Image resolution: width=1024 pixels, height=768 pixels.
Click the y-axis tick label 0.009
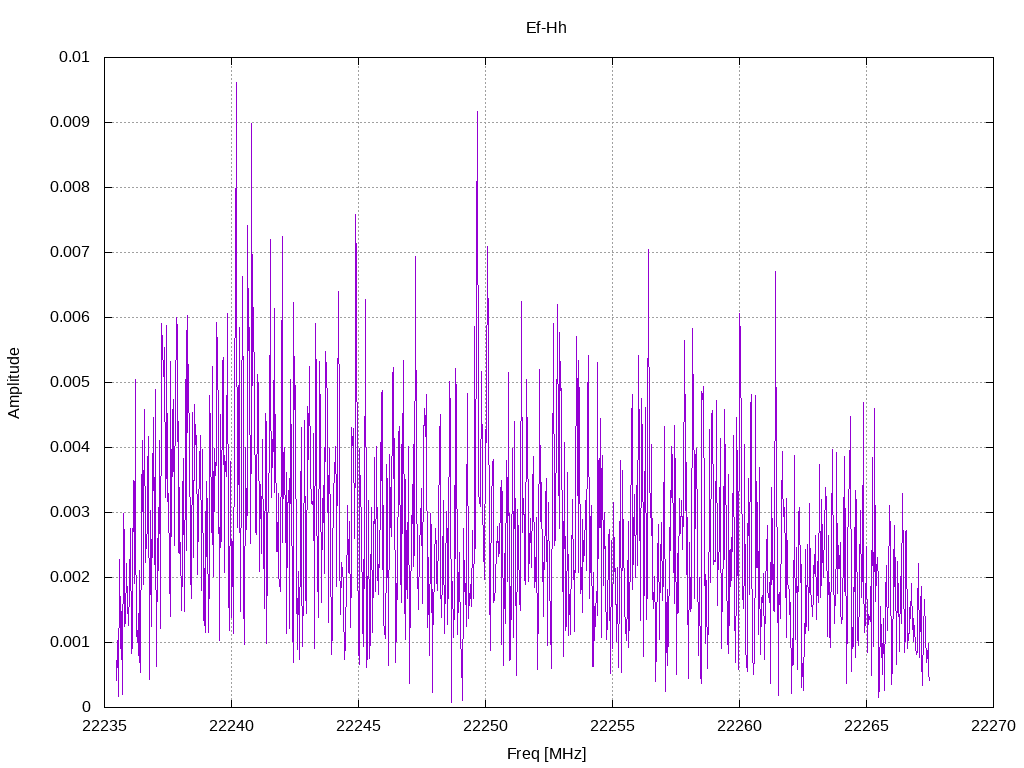(x=70, y=122)
